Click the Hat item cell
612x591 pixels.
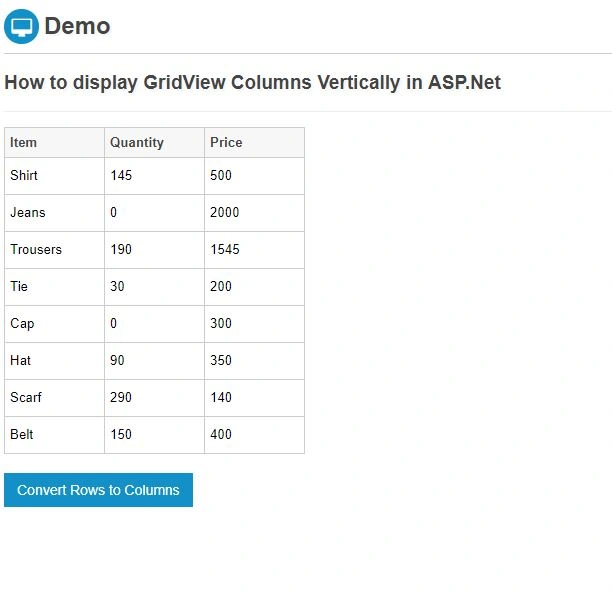(x=54, y=361)
